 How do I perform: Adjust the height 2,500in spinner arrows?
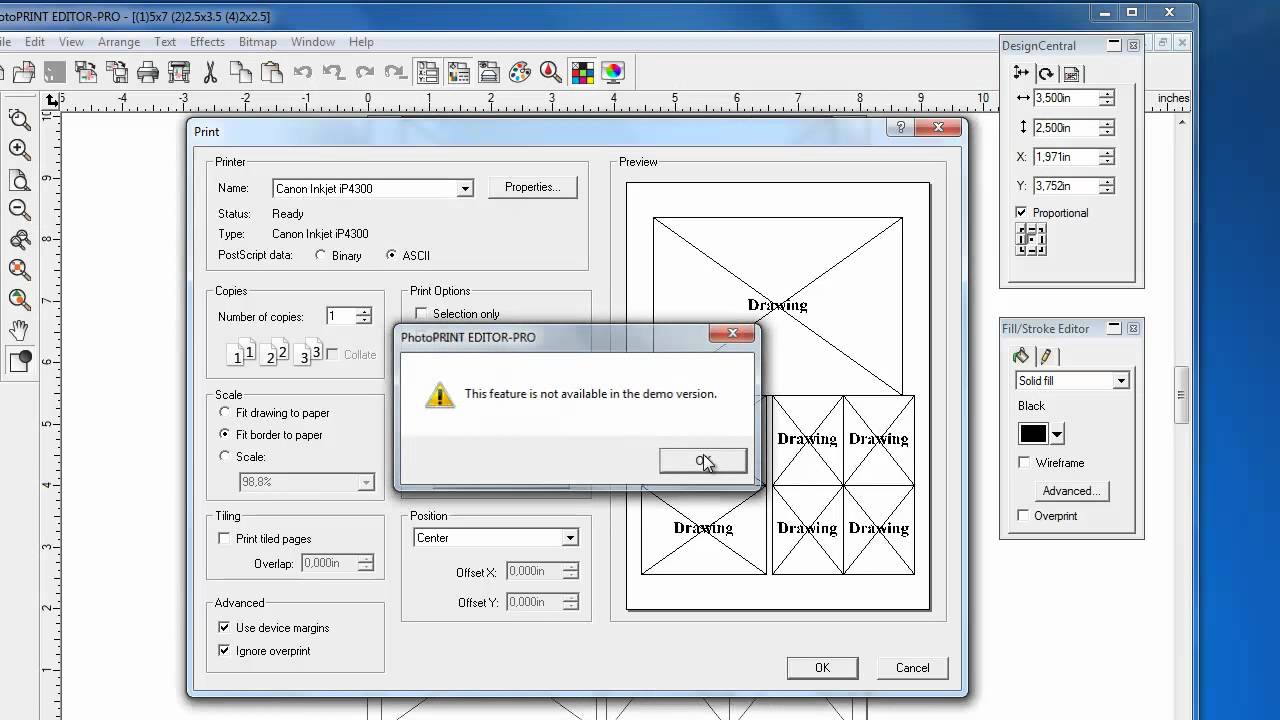[1106, 128]
